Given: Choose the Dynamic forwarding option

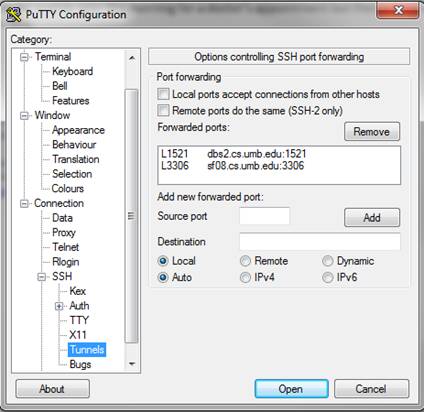Looking at the screenshot, I should click(x=328, y=261).
